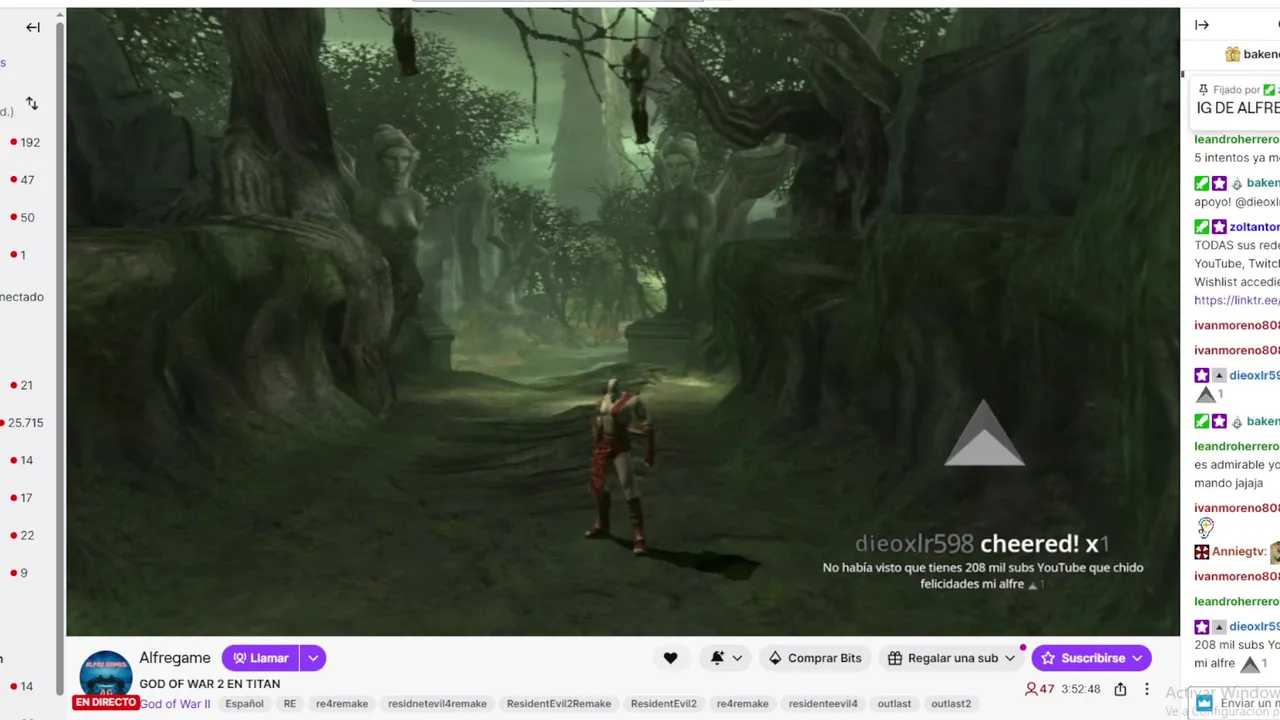
Task: Collapse the chat panel with the arrow icon
Action: tap(1202, 25)
